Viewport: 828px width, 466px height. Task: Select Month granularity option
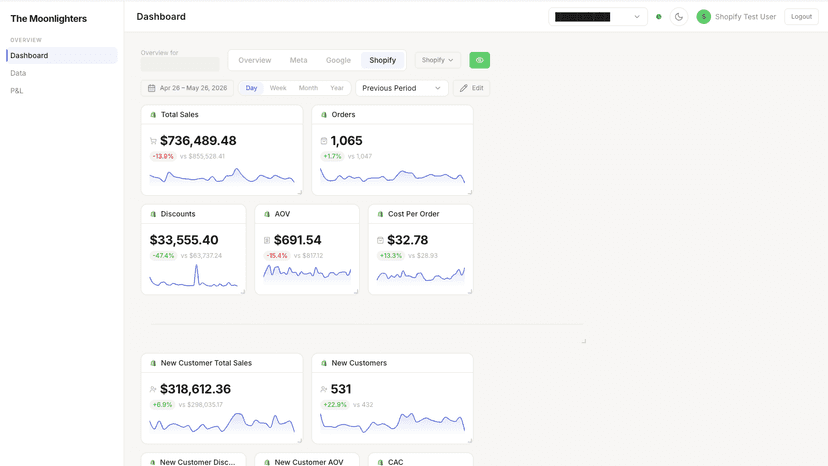[308, 88]
